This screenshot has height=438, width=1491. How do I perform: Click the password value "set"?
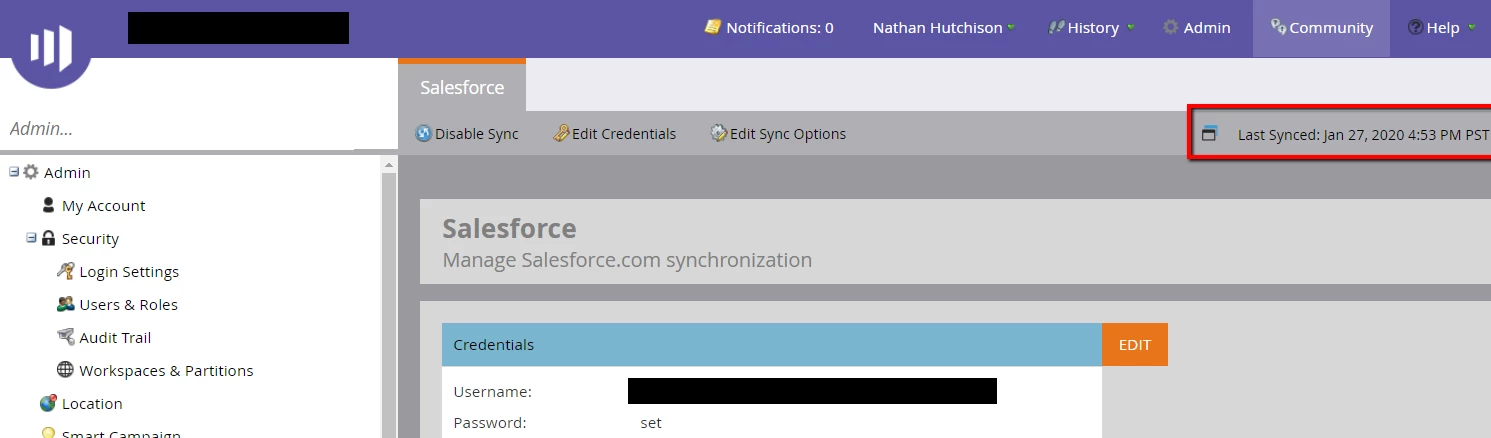coord(651,423)
